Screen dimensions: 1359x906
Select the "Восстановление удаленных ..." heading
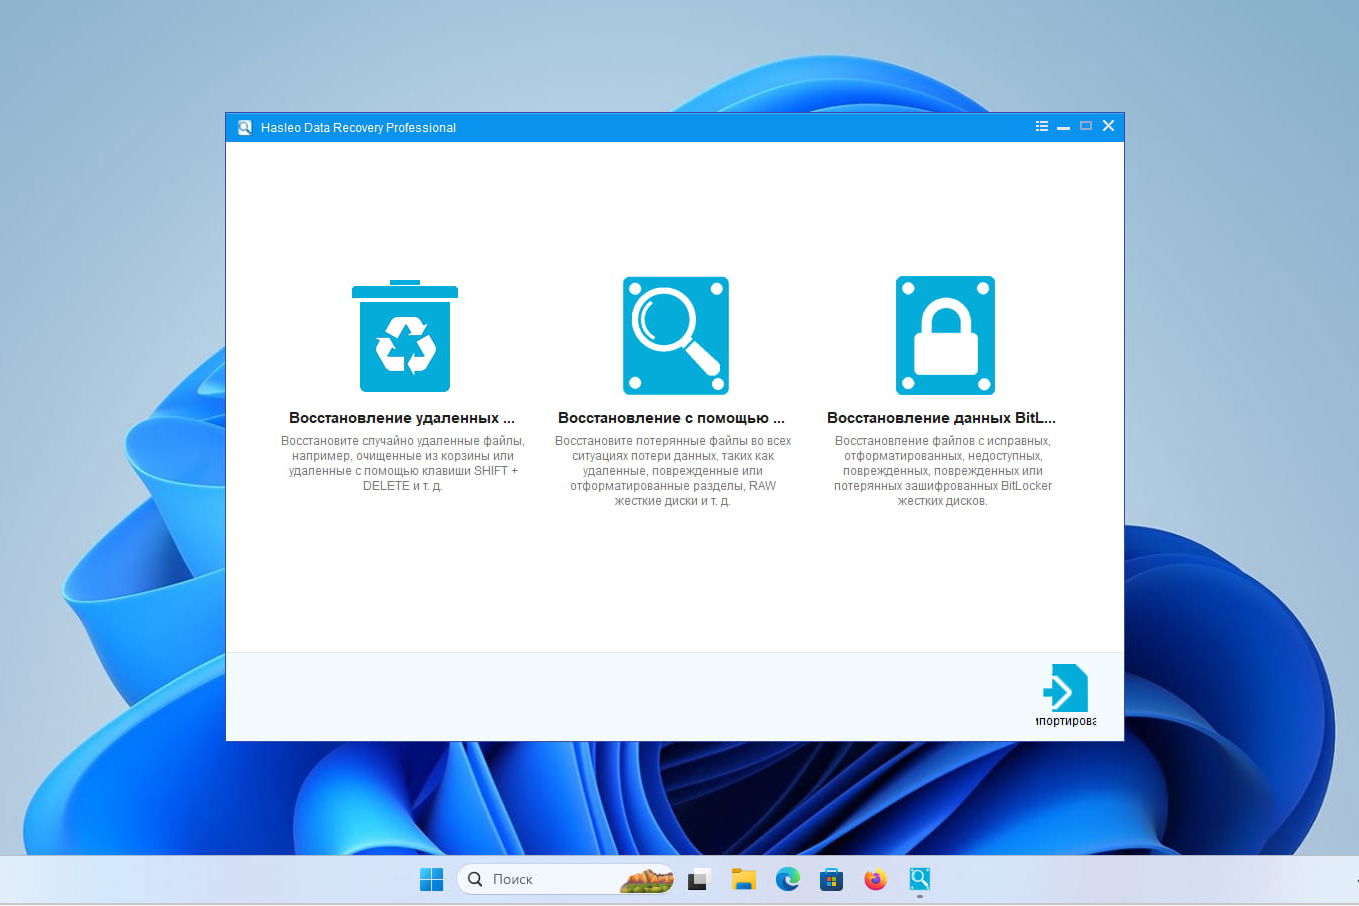(x=402, y=418)
